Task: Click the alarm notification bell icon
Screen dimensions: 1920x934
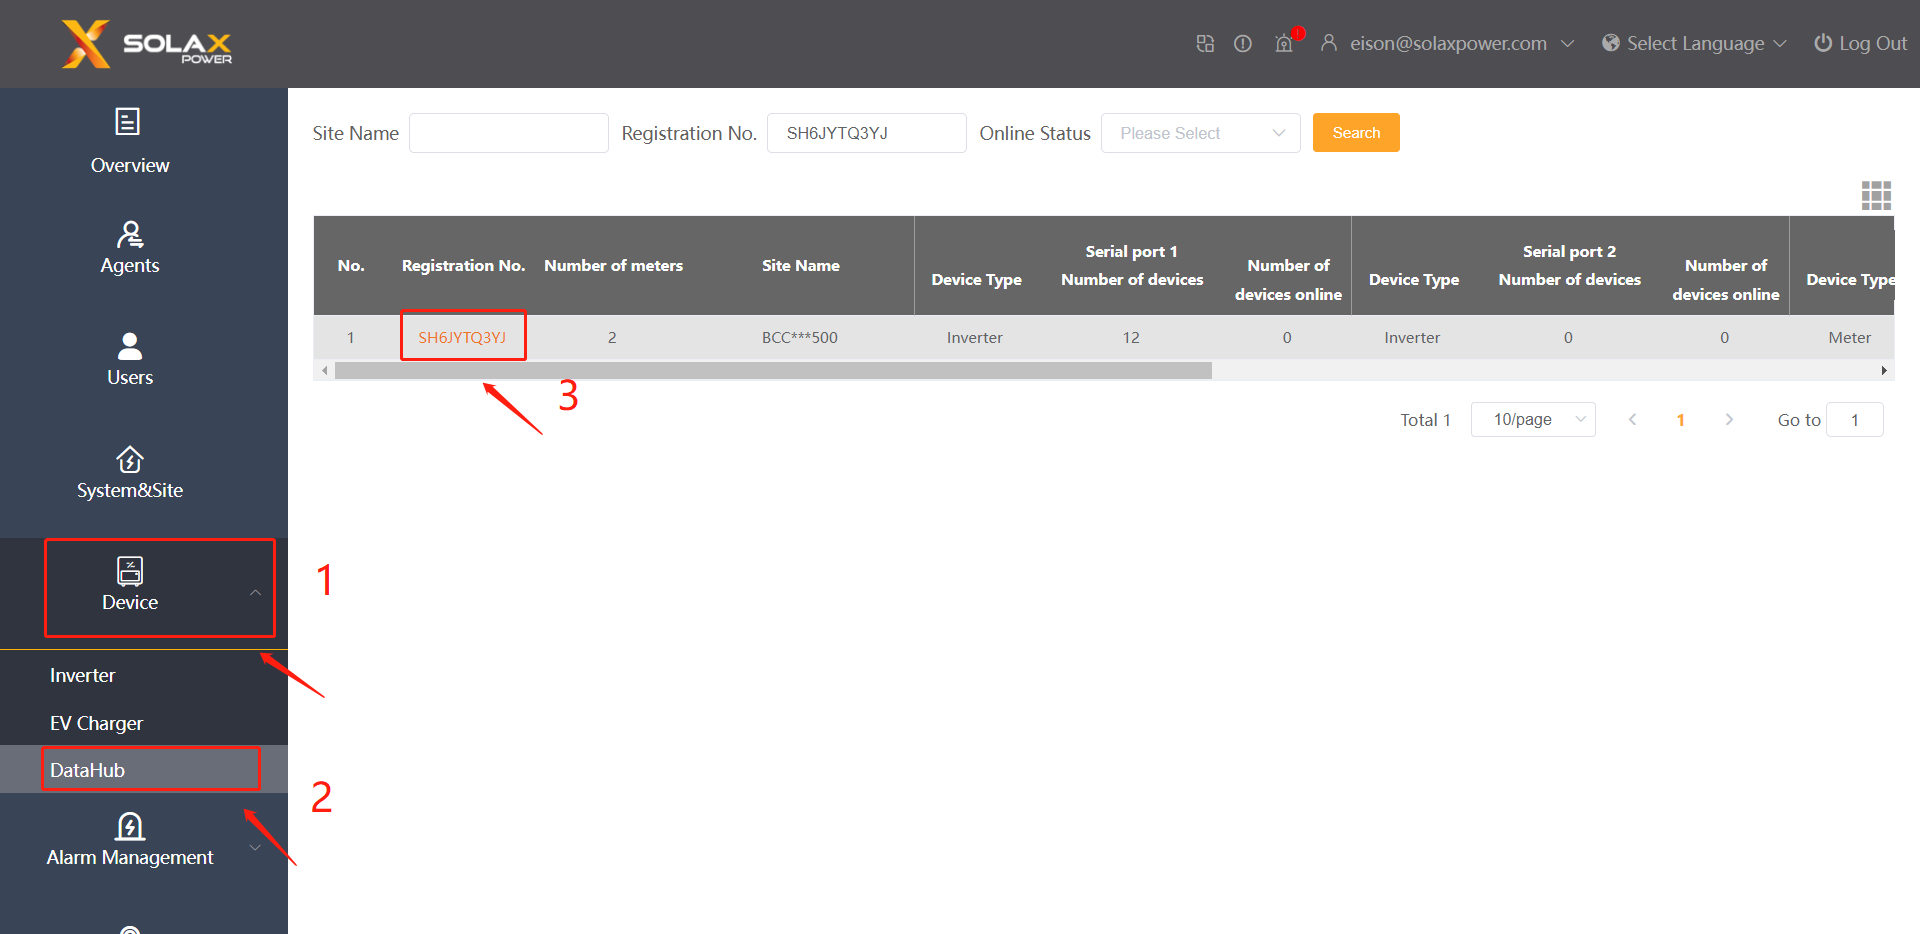Action: coord(1284,43)
